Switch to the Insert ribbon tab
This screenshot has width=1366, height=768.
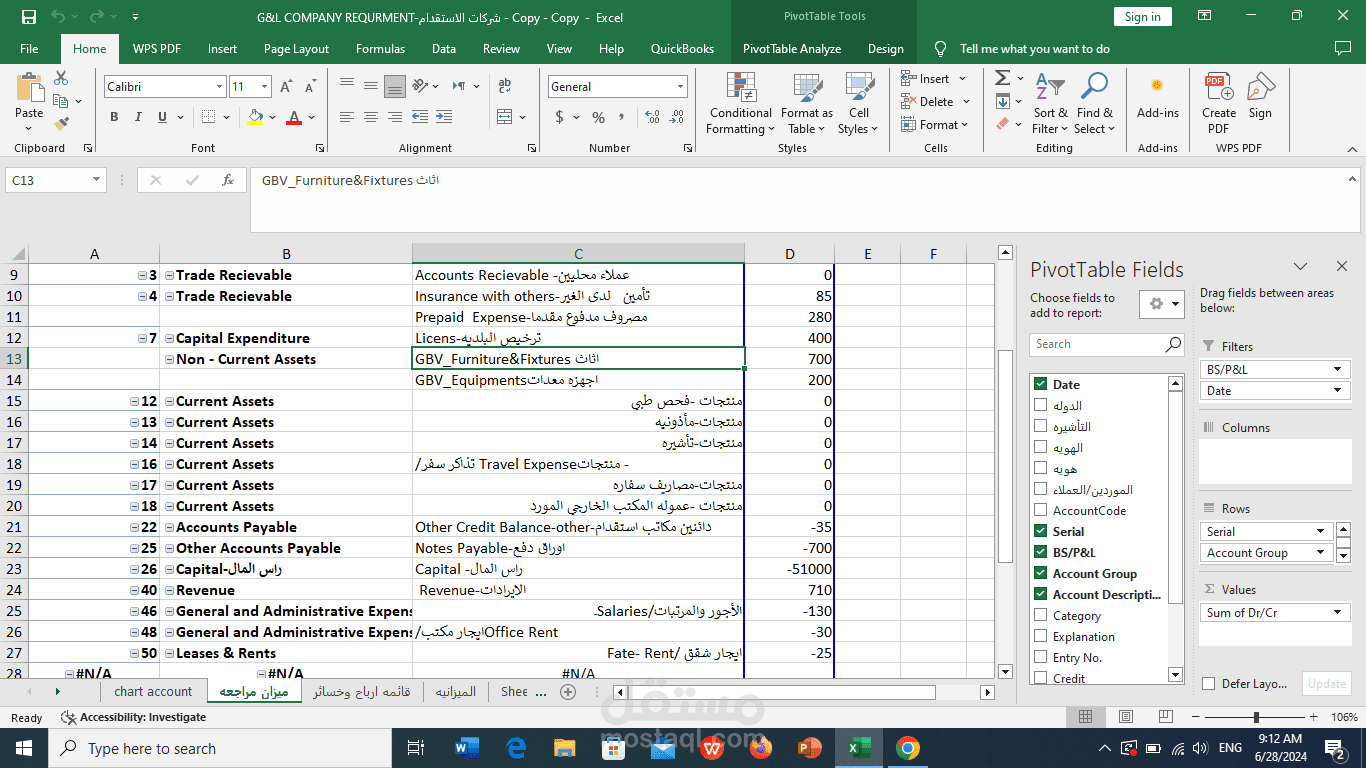(x=222, y=48)
